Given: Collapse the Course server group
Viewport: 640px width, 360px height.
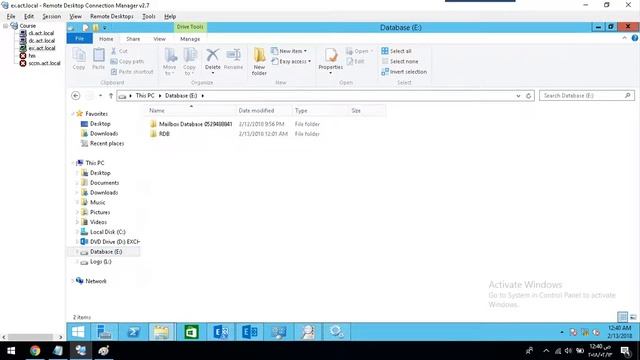Looking at the screenshot, I should click(x=5, y=26).
